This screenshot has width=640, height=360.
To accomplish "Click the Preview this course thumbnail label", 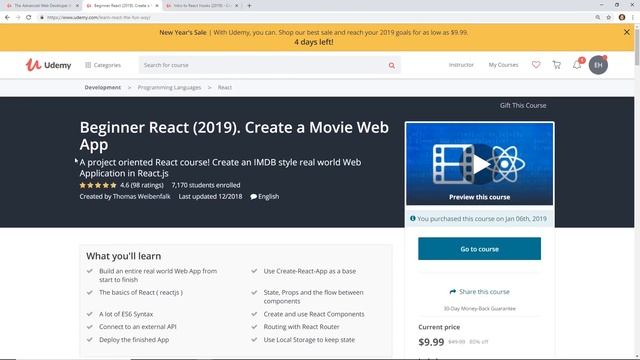I will (480, 197).
